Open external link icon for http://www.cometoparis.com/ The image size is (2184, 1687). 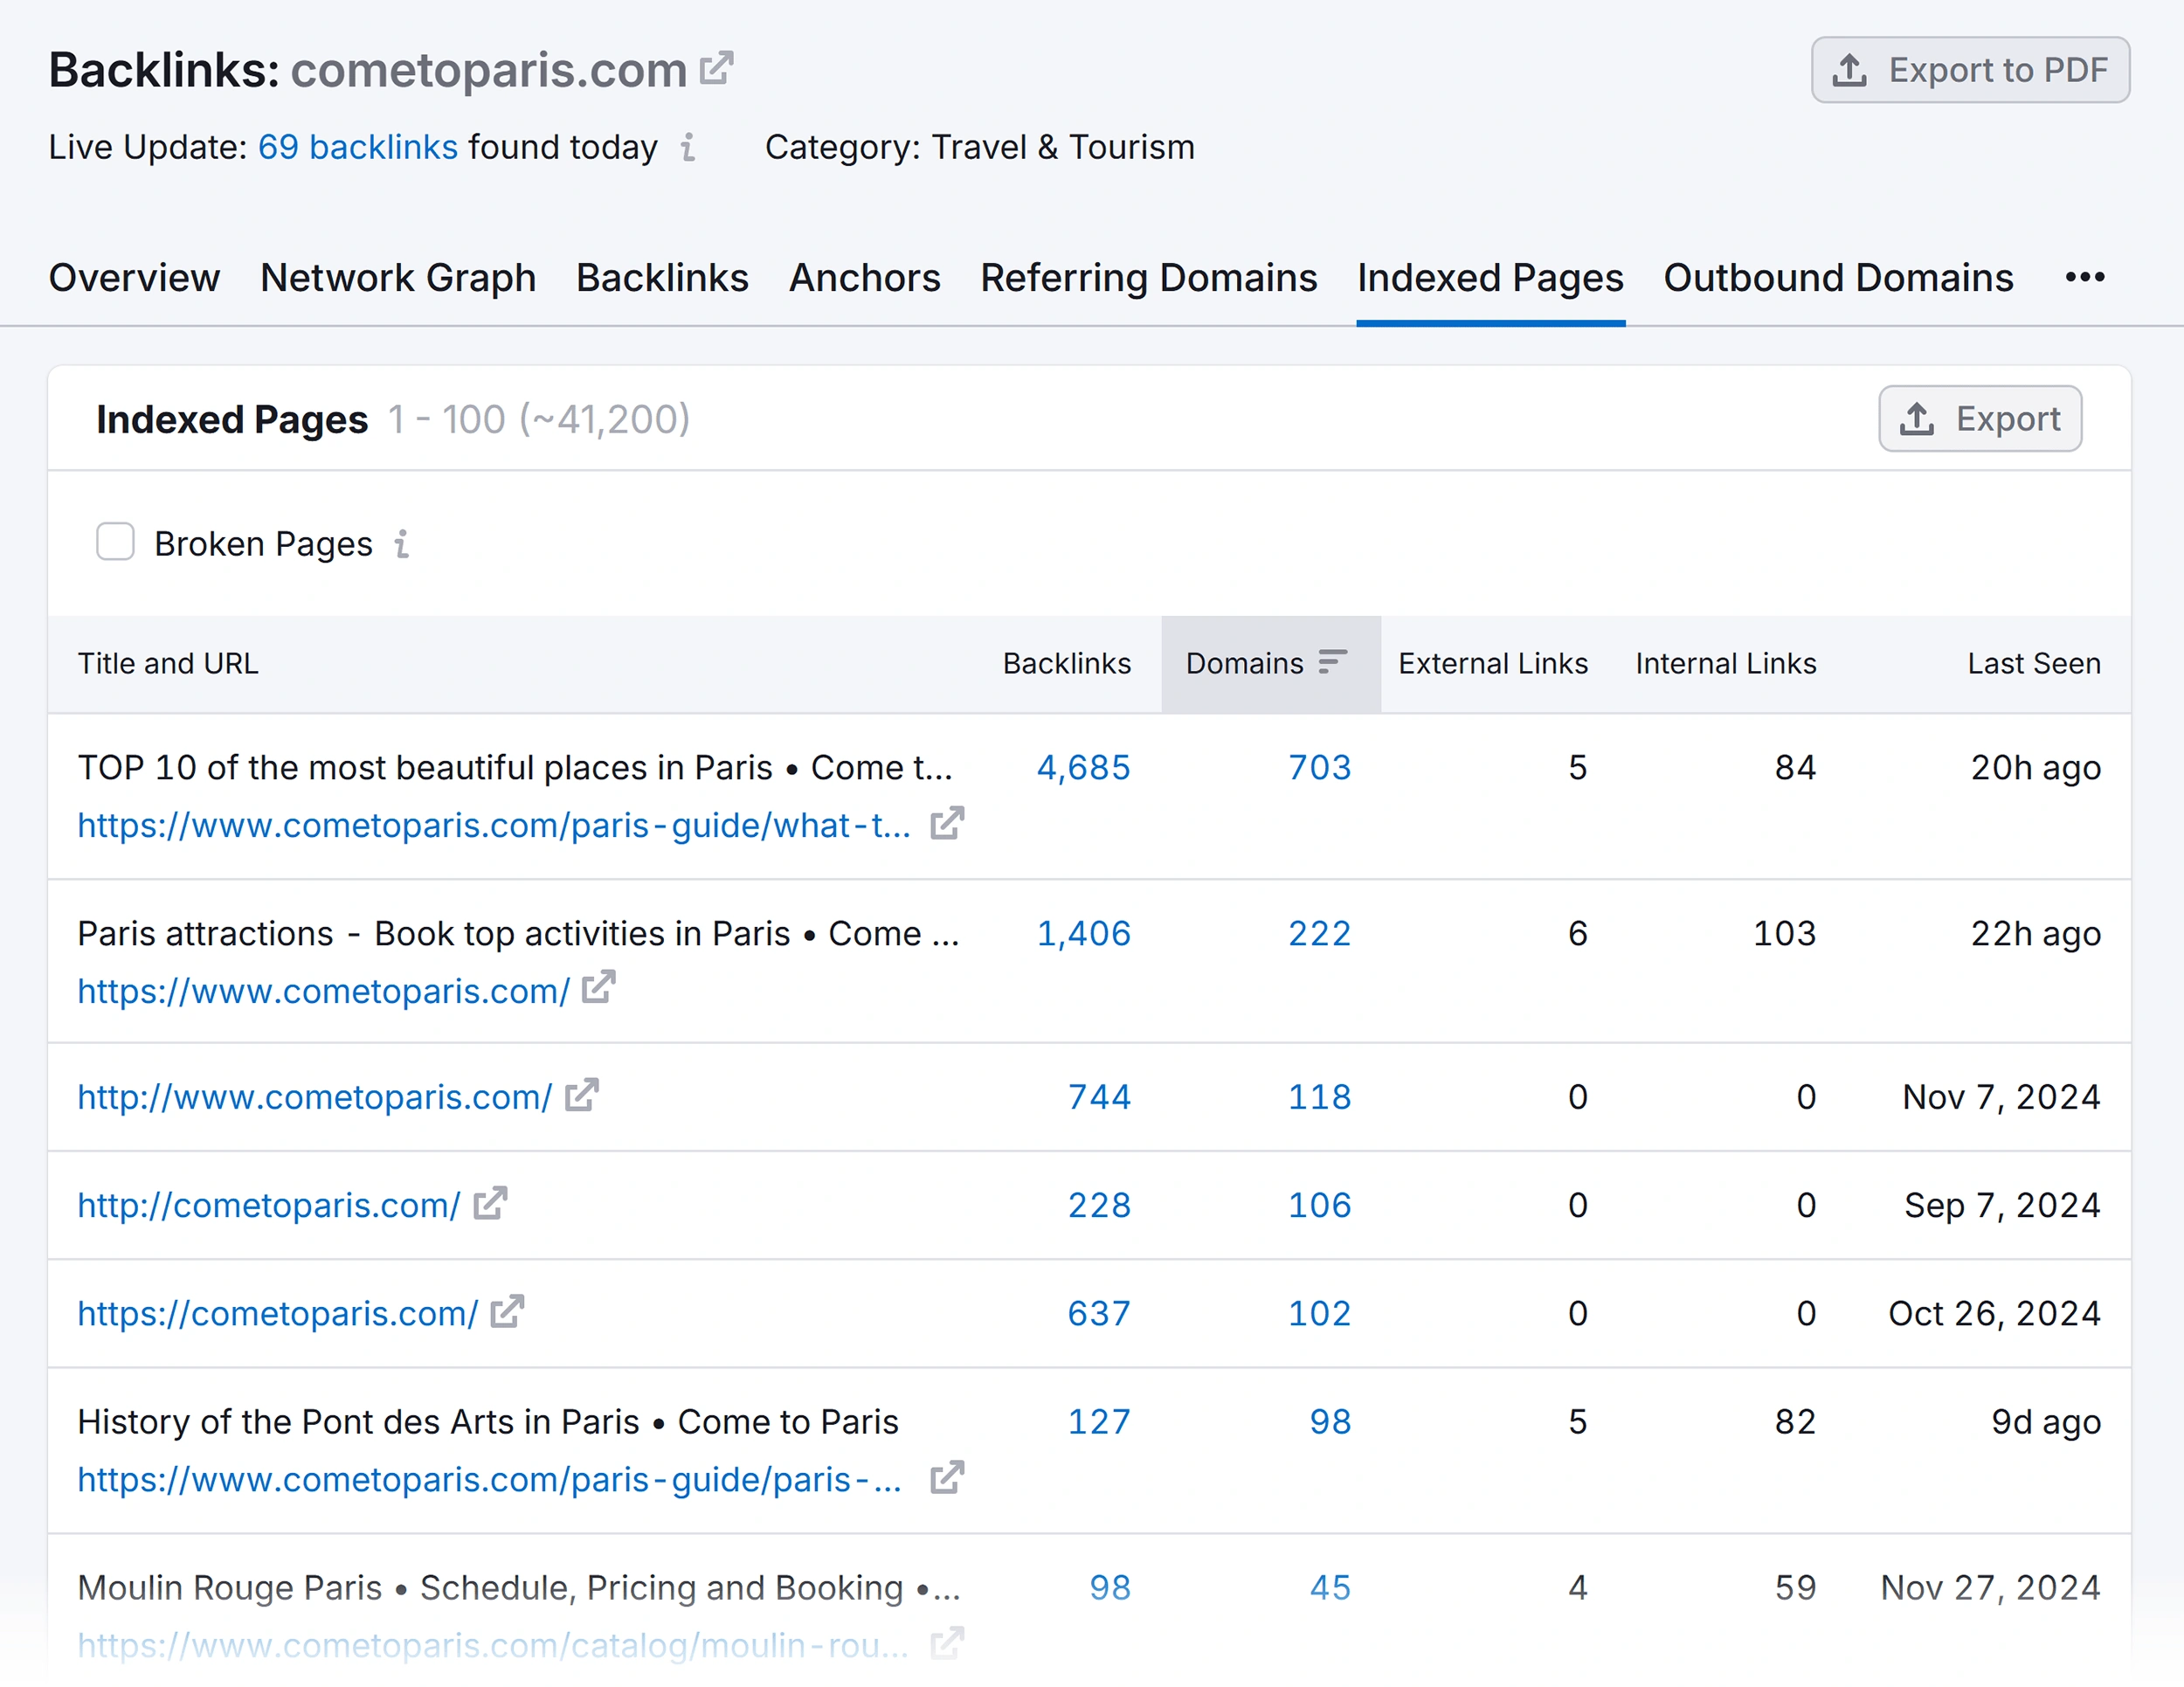pos(582,1095)
